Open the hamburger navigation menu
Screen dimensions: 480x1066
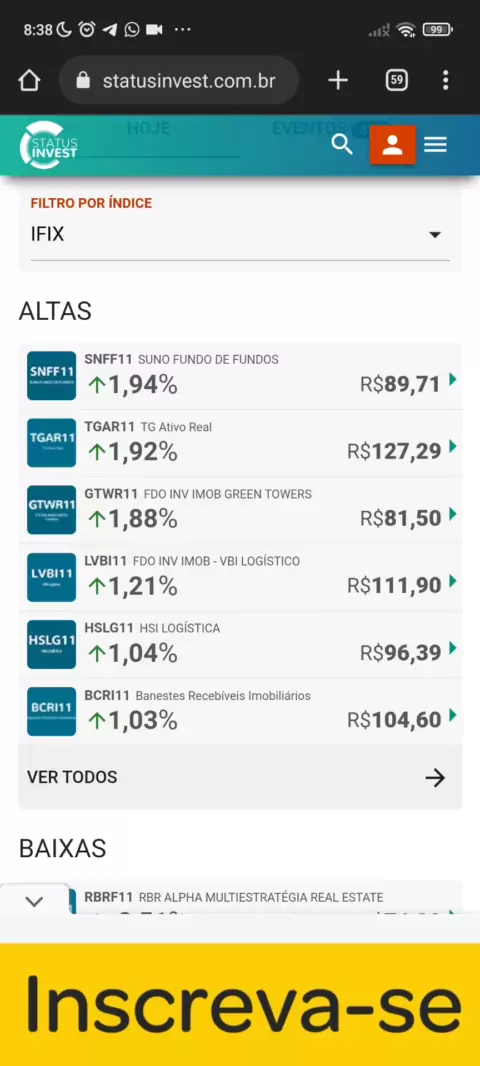pos(435,145)
